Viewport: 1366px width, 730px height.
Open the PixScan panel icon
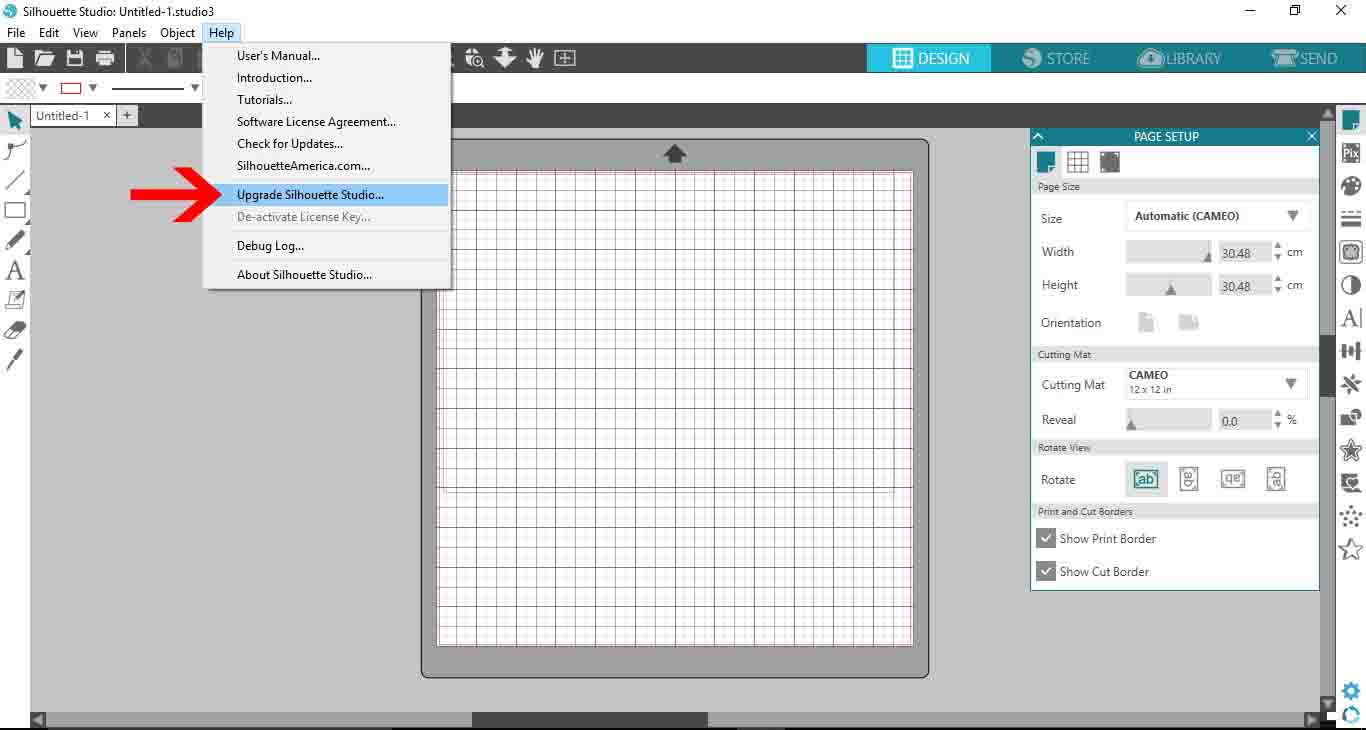(x=1351, y=153)
